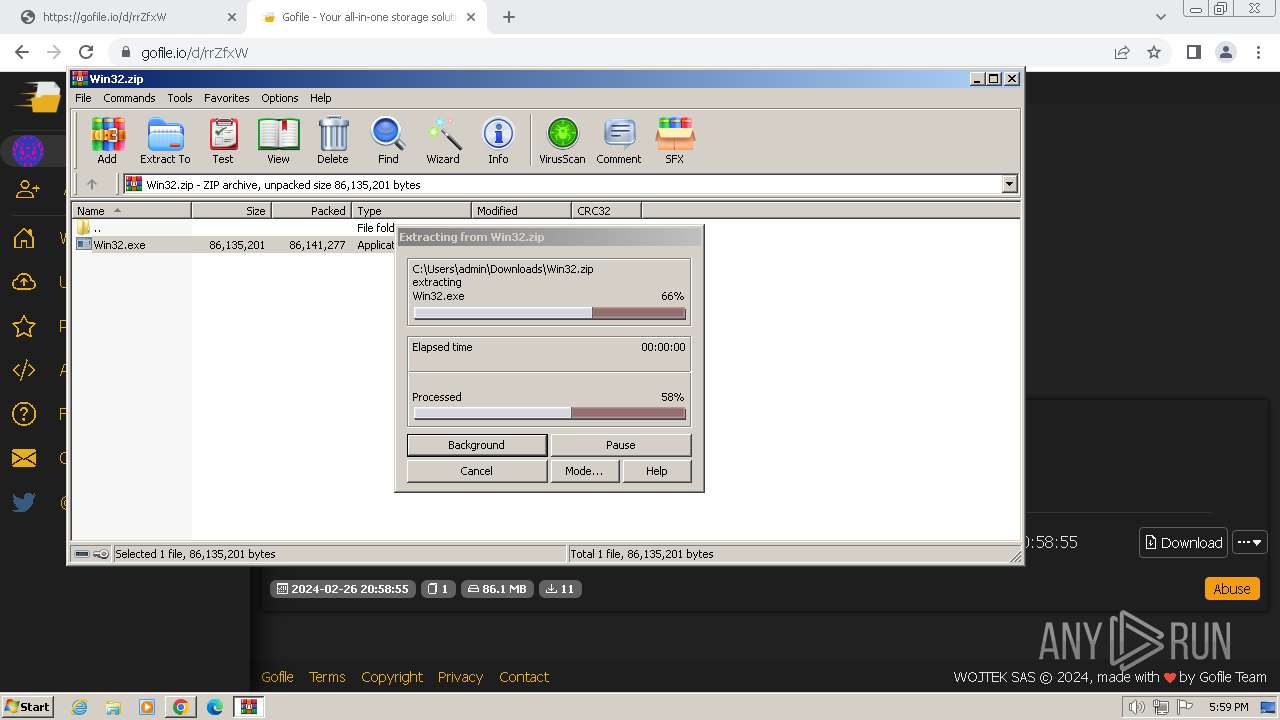This screenshot has height=720, width=1280.
Task: Open the Terms footer link
Action: click(327, 677)
